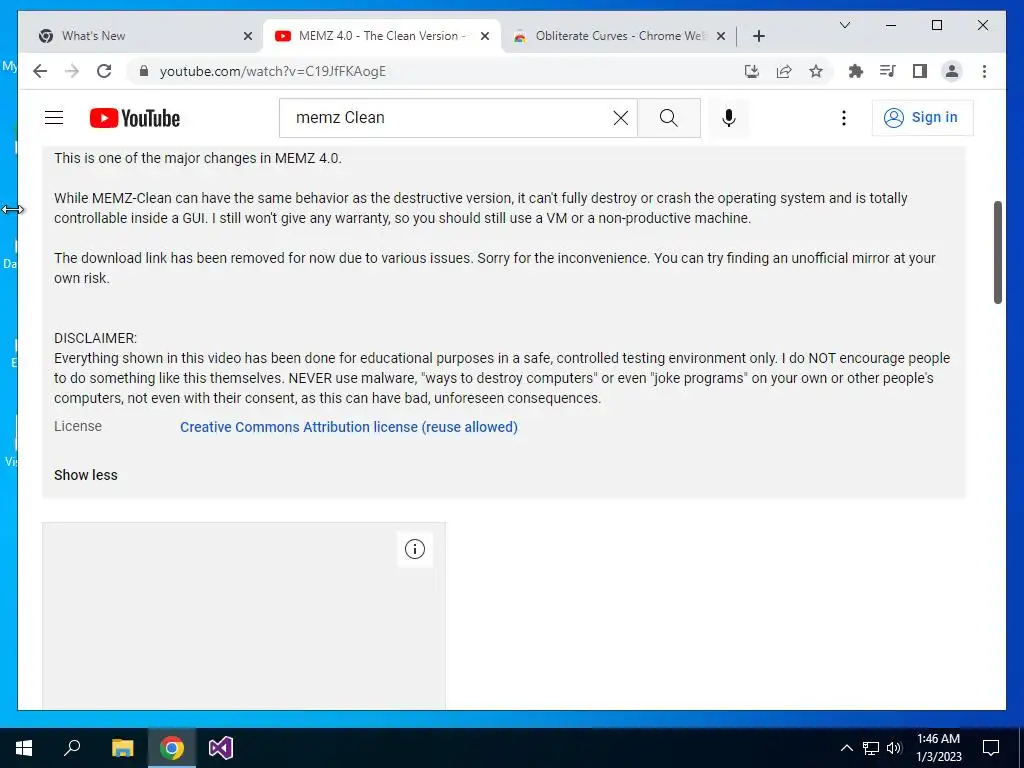Open File Explorer from taskbar
This screenshot has width=1024, height=768.
coord(122,748)
